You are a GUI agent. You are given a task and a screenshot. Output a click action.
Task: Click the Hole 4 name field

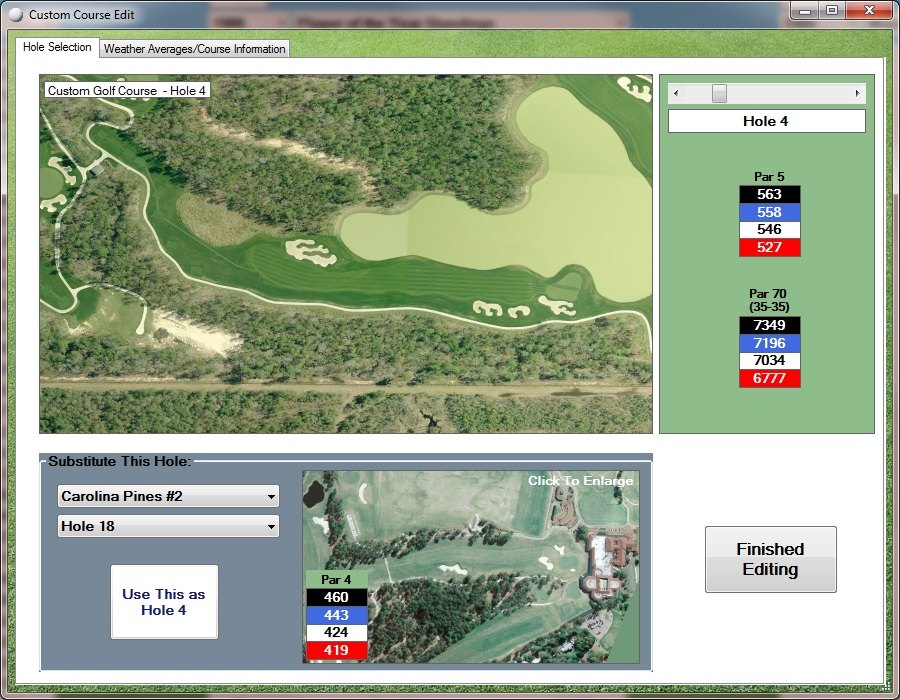click(x=766, y=121)
